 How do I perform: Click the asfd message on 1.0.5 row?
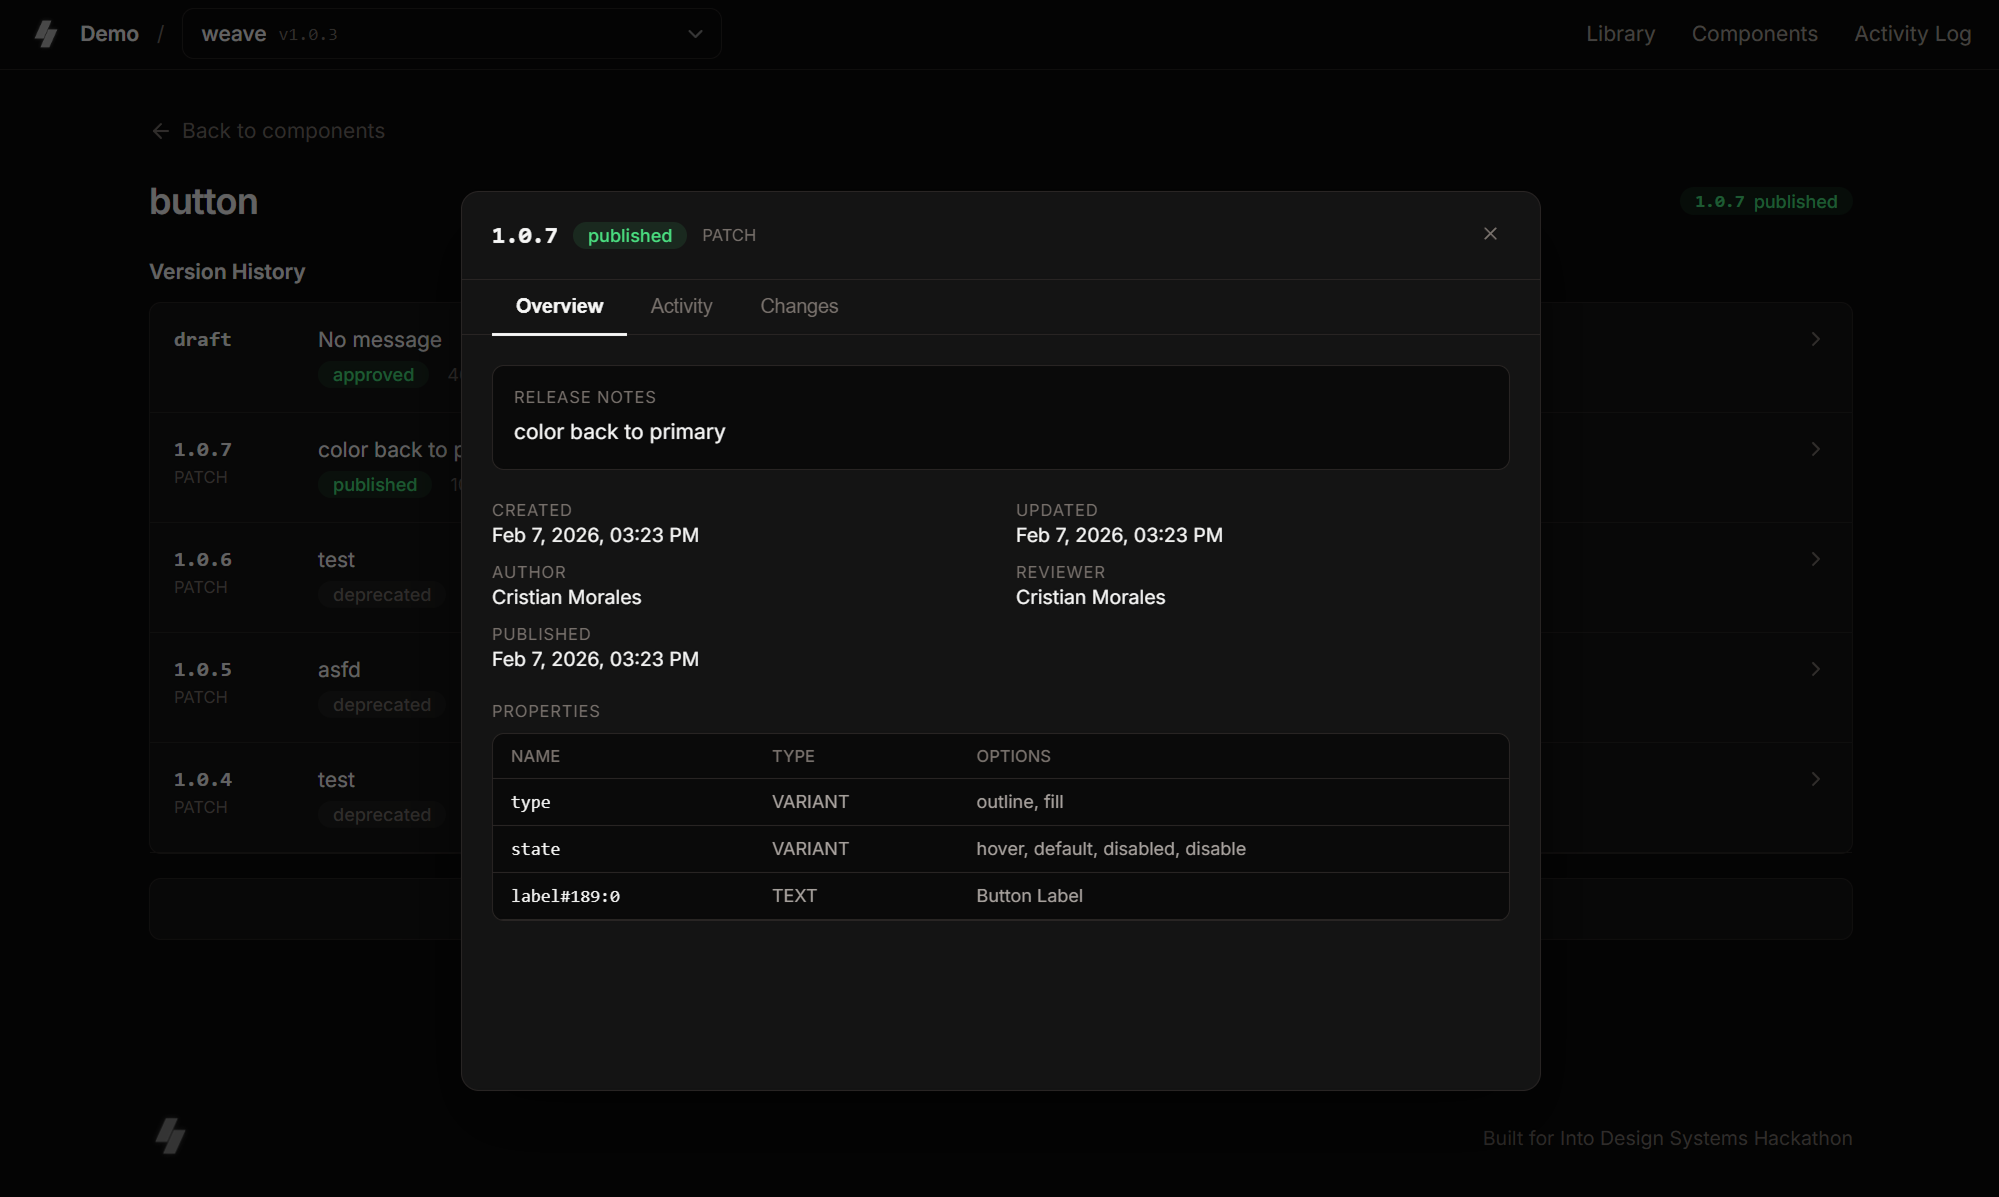[x=339, y=670]
